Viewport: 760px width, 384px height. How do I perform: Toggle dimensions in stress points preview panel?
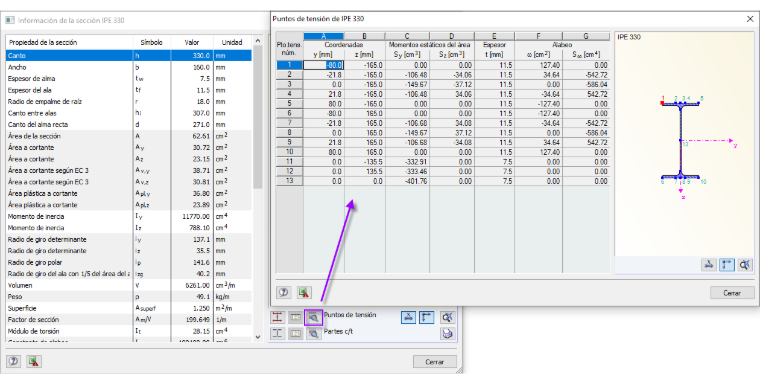click(709, 265)
